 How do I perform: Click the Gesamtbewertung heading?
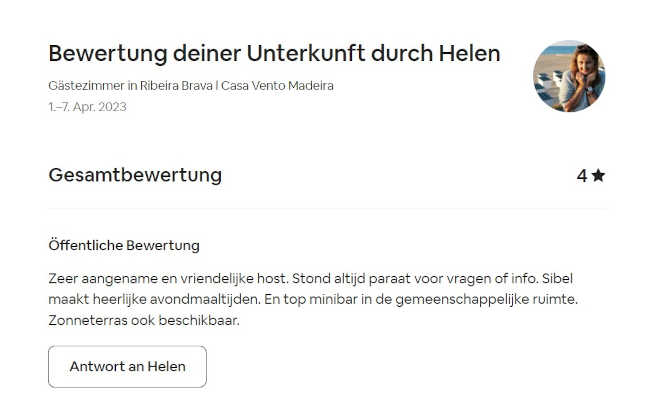(135, 175)
